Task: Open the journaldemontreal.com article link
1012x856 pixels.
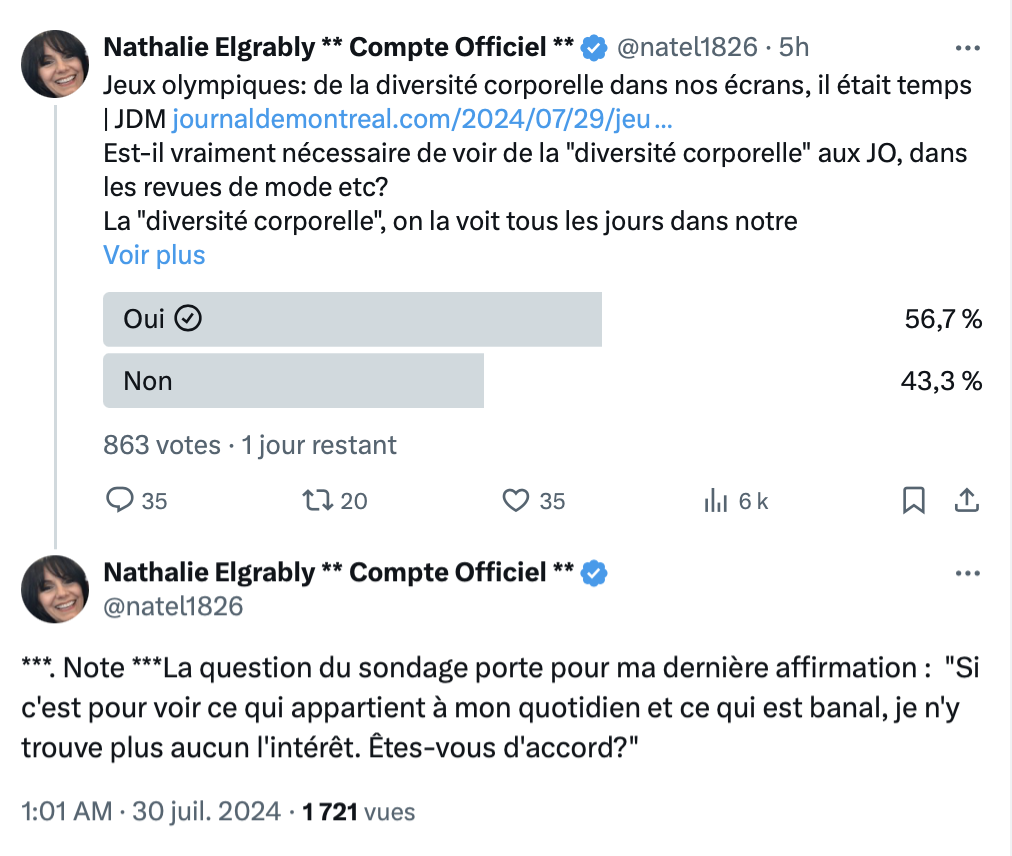Action: coord(423,119)
